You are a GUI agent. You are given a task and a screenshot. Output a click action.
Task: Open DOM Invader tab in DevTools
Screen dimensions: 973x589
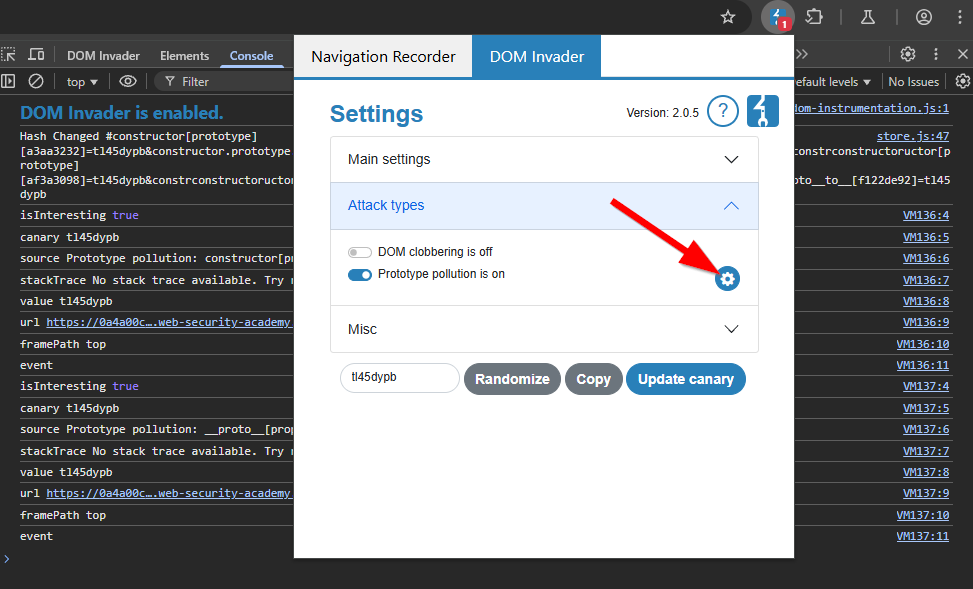[x=103, y=56]
